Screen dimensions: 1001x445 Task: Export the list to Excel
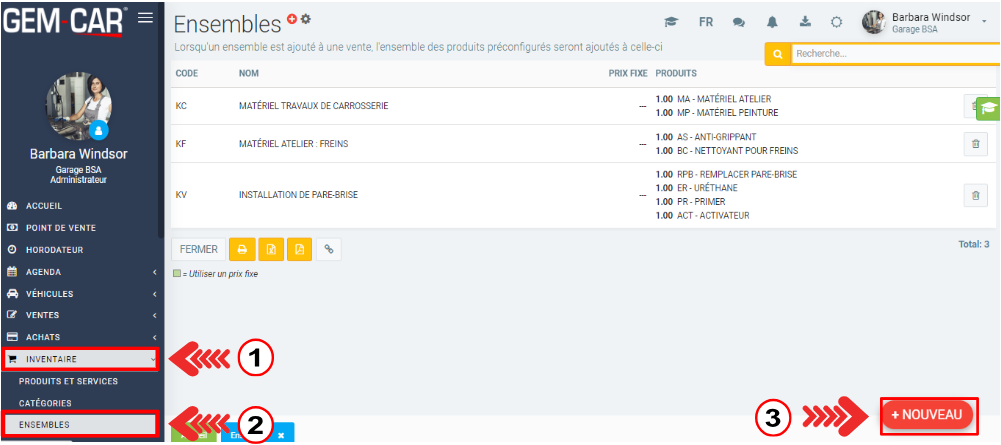point(271,250)
